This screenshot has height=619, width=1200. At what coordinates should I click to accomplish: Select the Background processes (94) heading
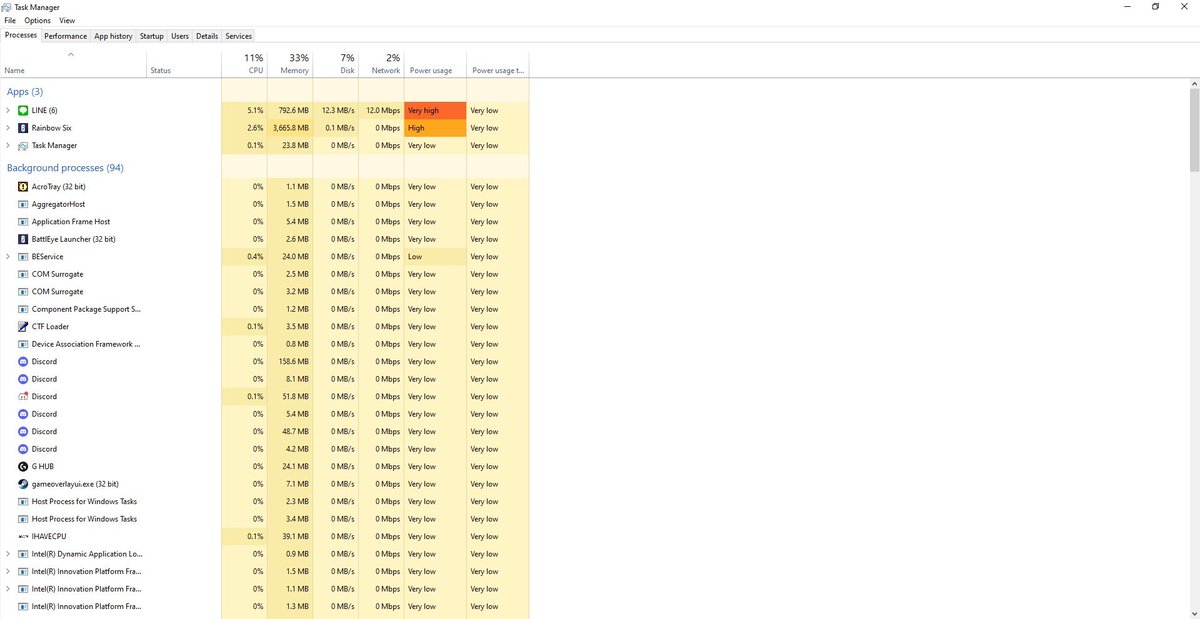coord(65,168)
